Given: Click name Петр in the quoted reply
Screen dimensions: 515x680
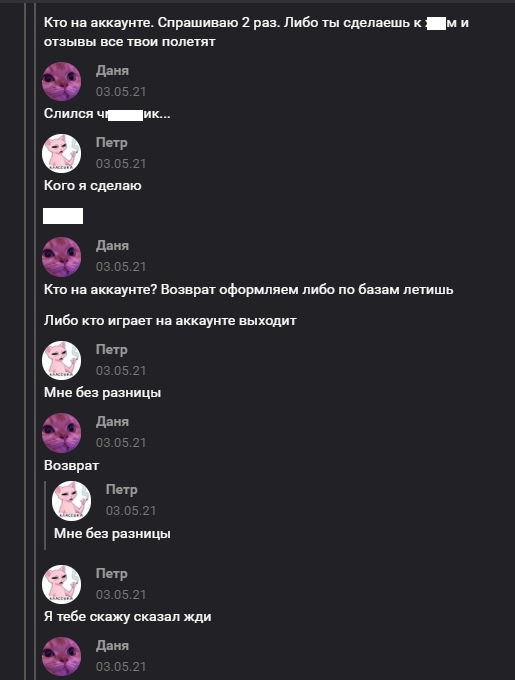Looking at the screenshot, I should click(122, 490).
